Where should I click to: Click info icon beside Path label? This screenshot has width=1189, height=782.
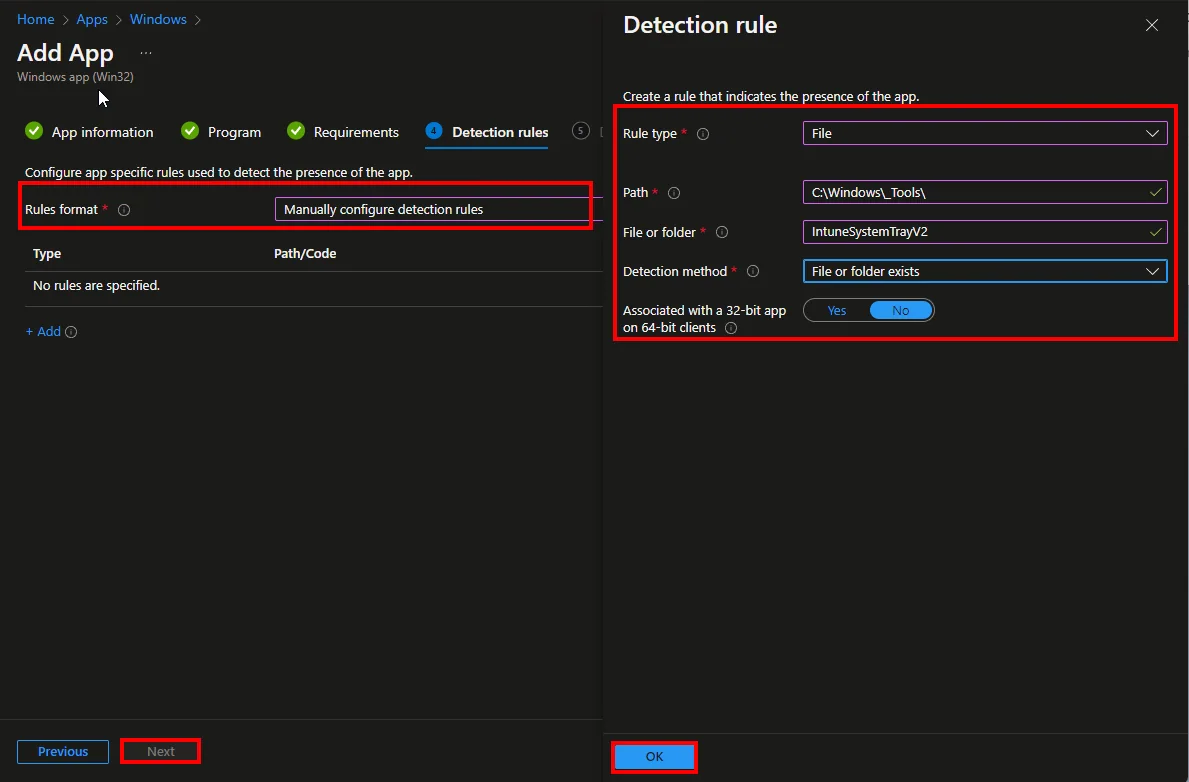(x=673, y=193)
